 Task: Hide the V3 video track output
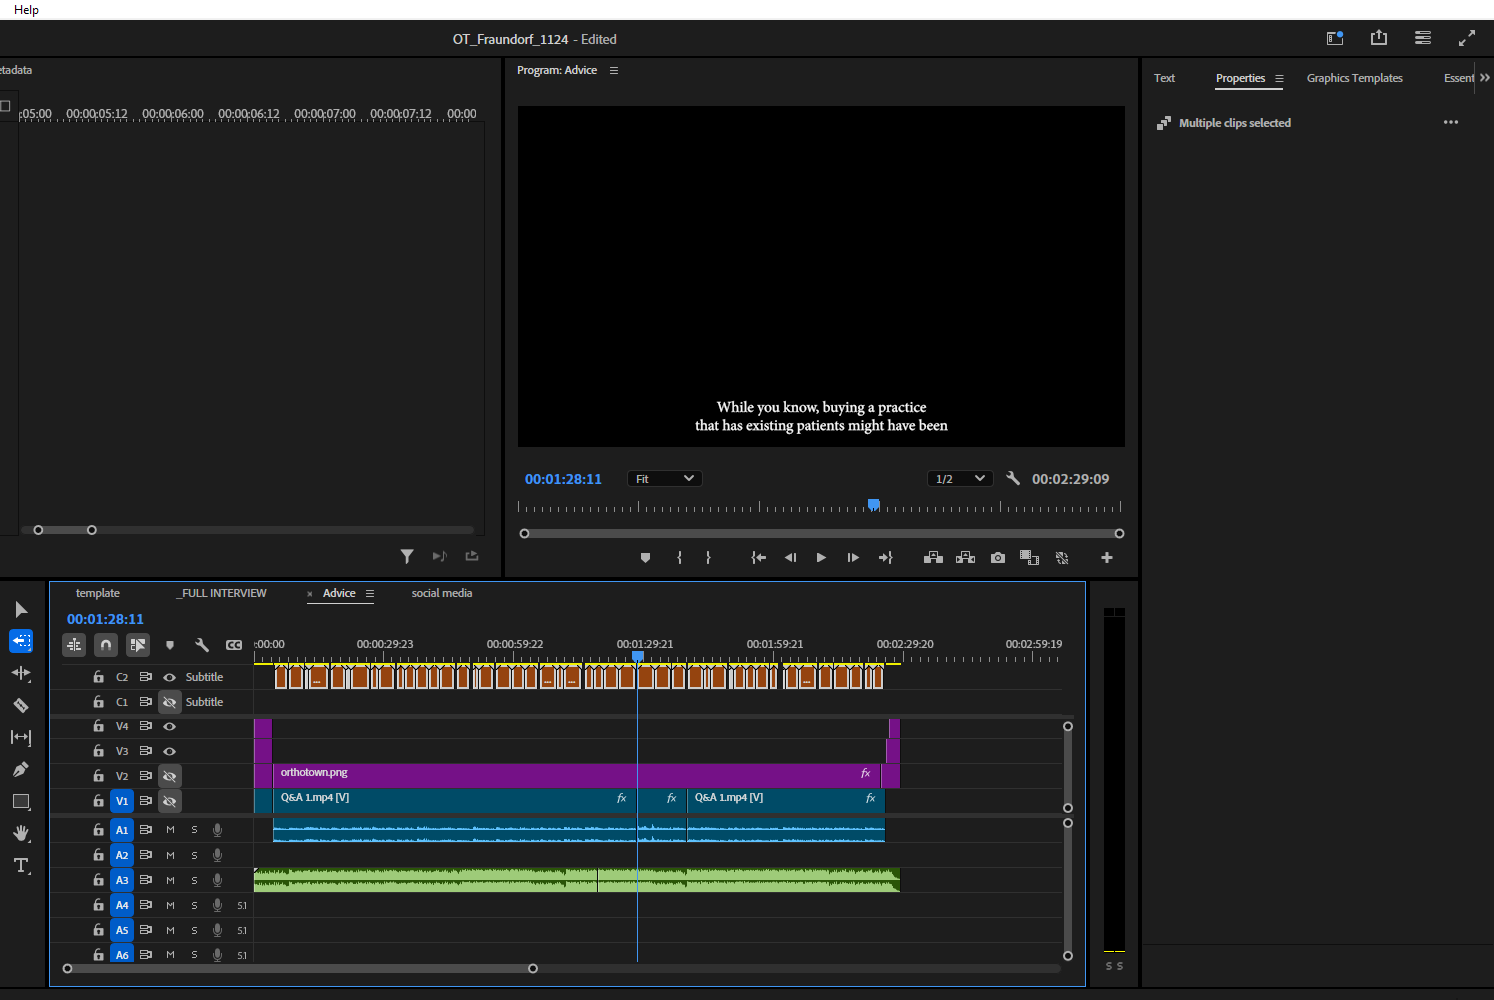point(169,751)
